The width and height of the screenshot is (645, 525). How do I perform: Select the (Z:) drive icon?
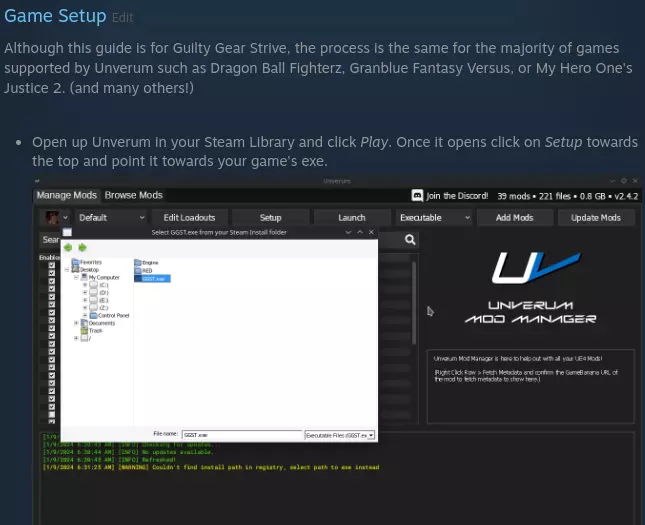(x=93, y=308)
